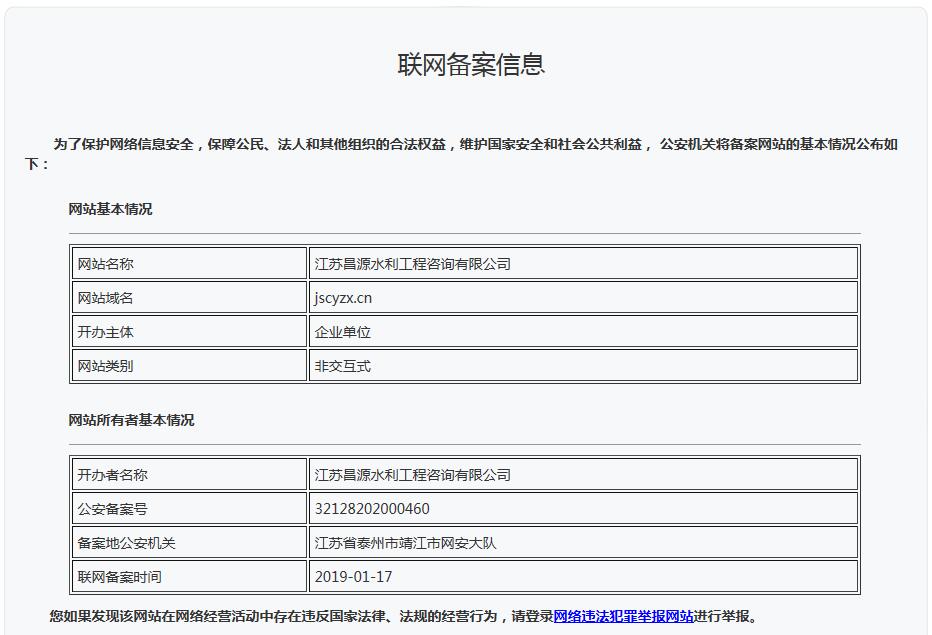Image resolution: width=932 pixels, height=635 pixels.
Task: Select the 开办主体 label cell
Action: pos(105,332)
